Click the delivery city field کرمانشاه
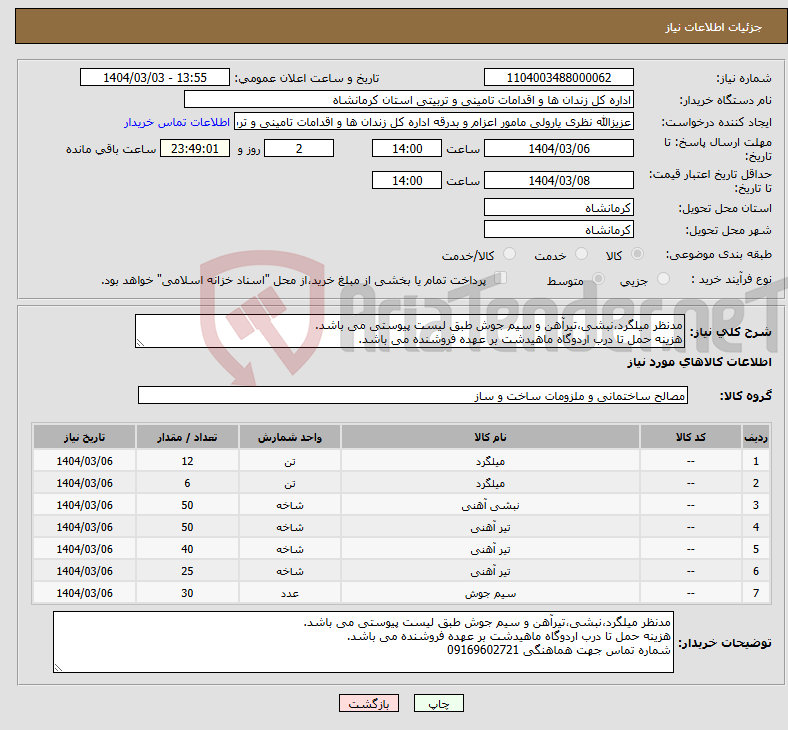Image resolution: width=788 pixels, height=730 pixels. click(558, 229)
